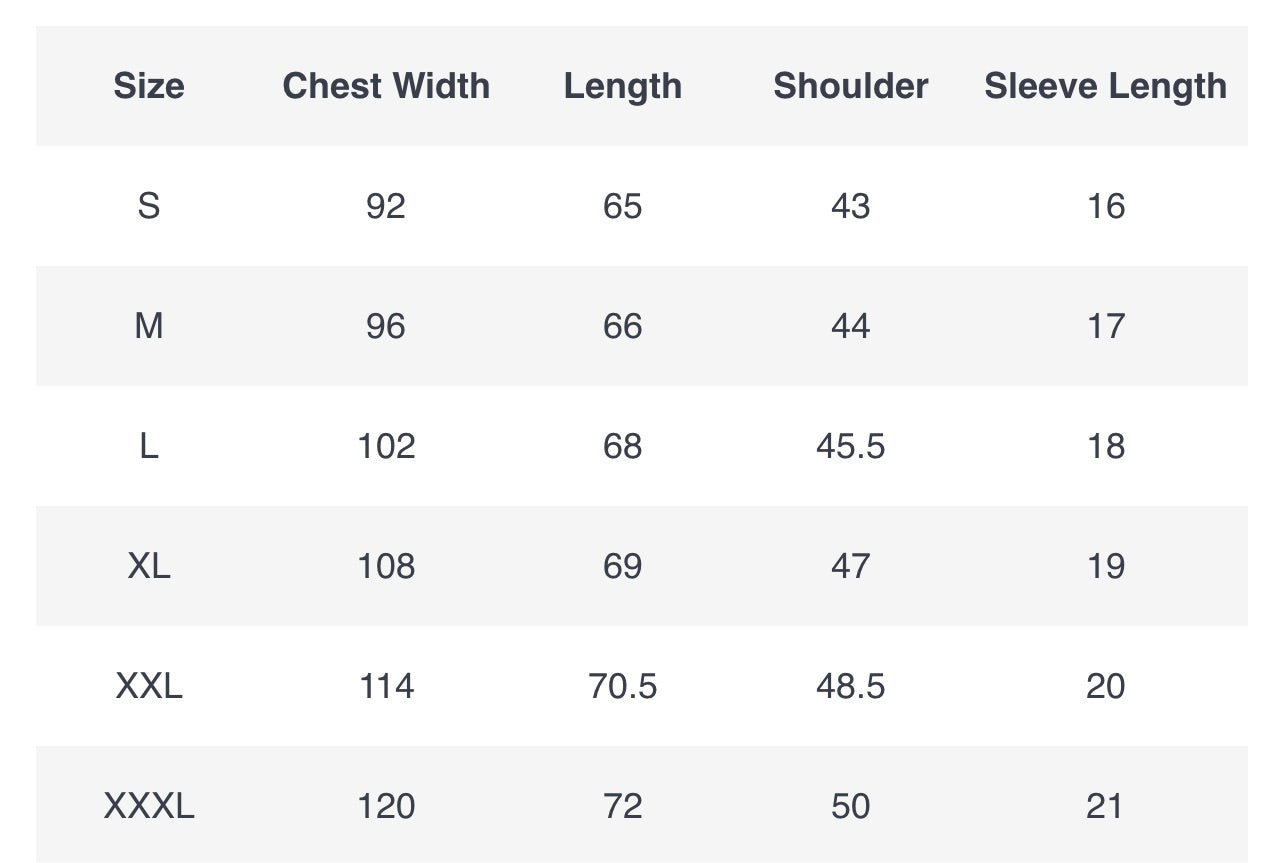Click the length value 70.5
Screen dimensions: 1284x863
click(x=622, y=686)
